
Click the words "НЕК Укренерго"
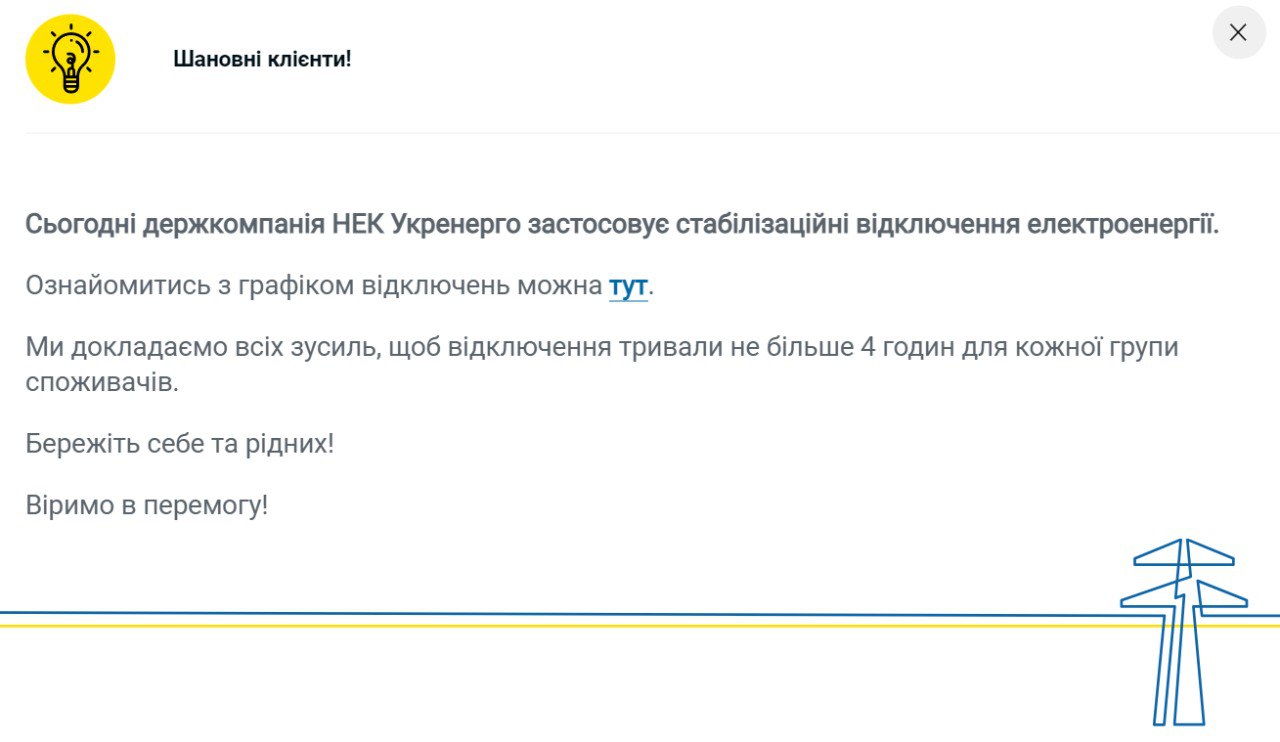[427, 224]
